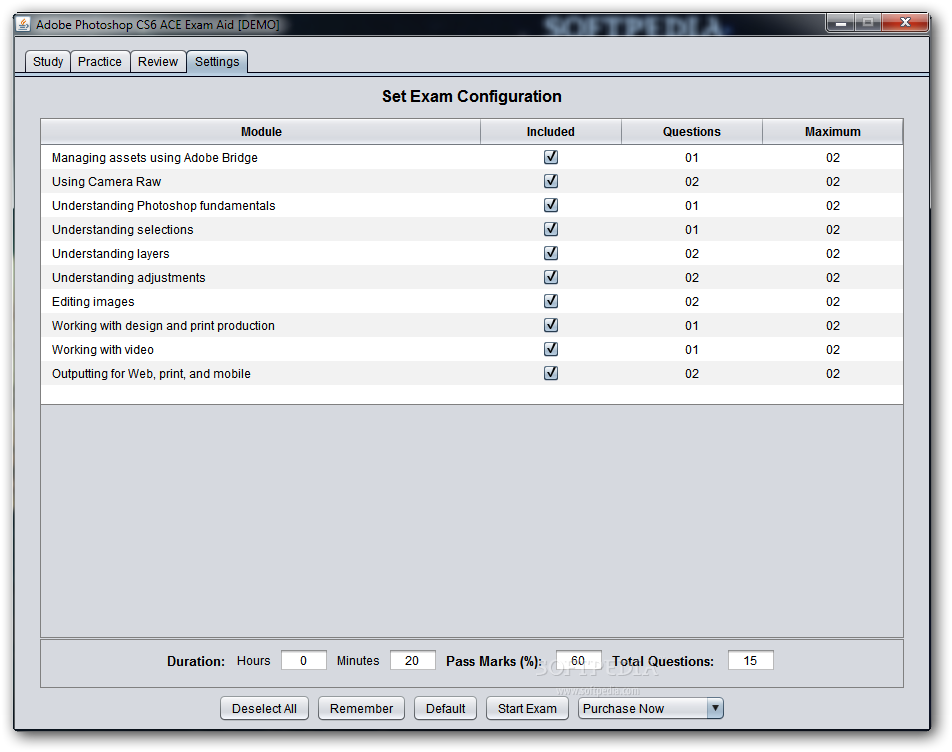
Task: Click the Start Exam button
Action: 527,708
